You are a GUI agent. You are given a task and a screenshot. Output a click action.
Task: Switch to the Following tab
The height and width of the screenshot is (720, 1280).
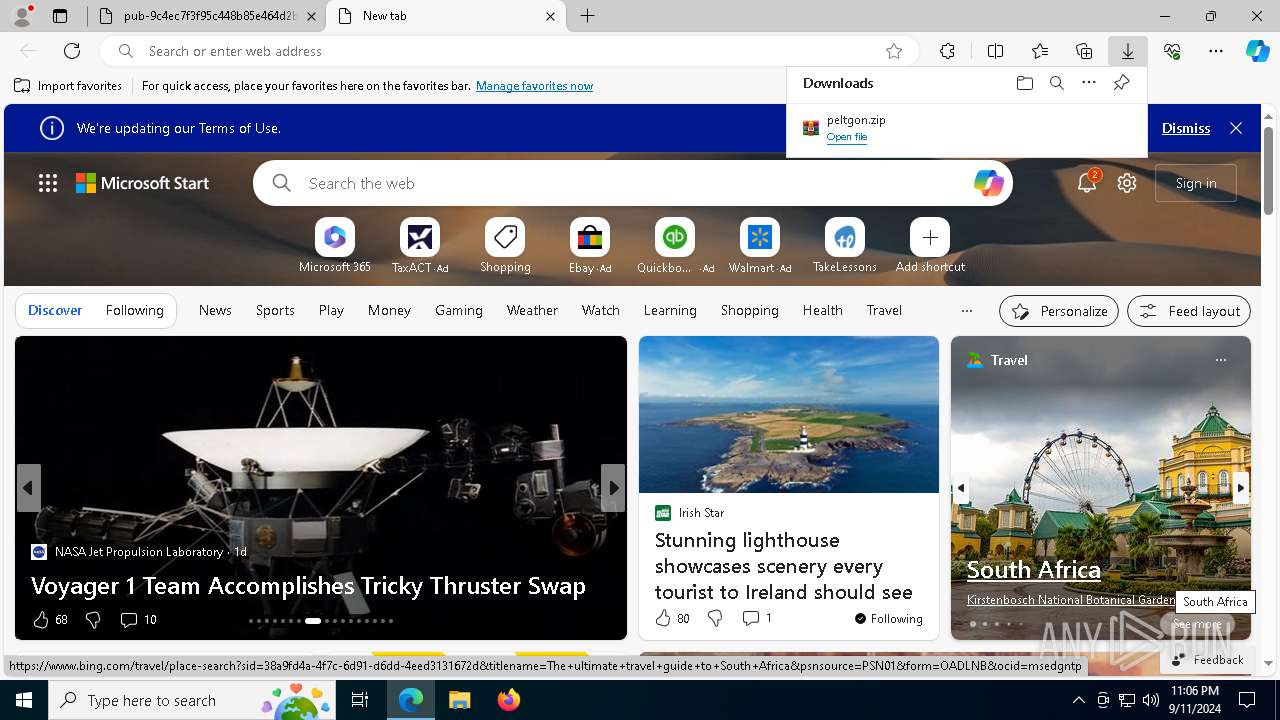[x=134, y=311]
